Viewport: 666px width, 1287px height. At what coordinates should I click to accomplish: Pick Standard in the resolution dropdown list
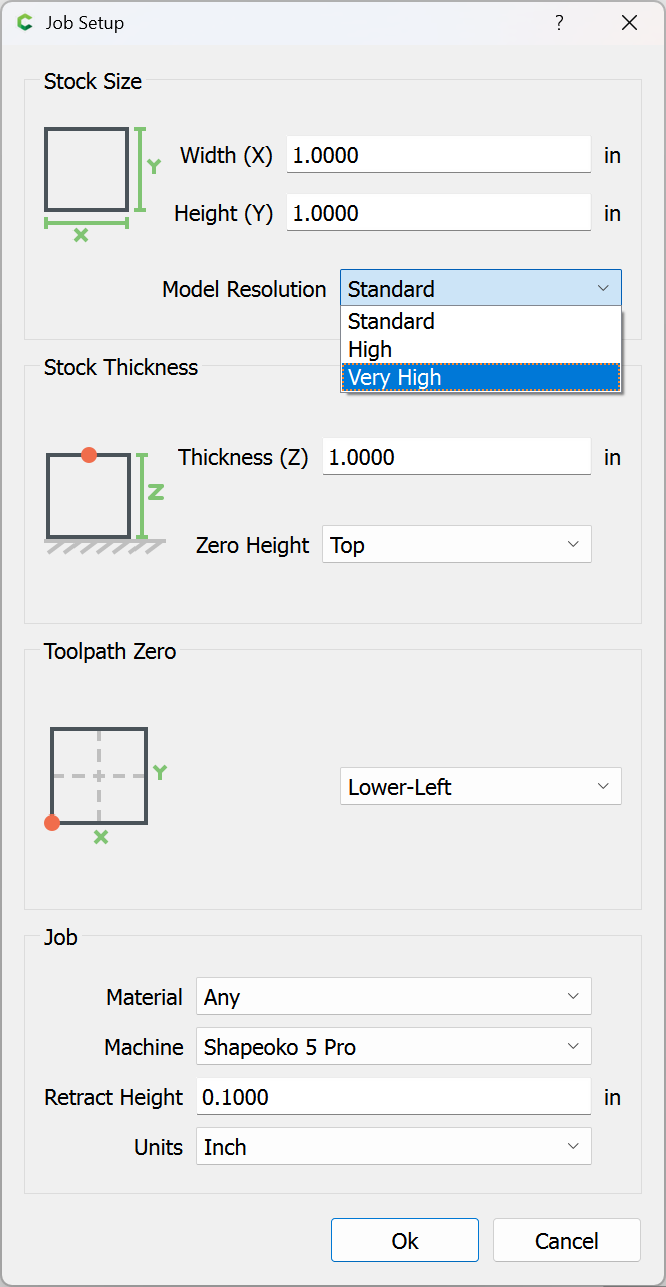click(481, 322)
